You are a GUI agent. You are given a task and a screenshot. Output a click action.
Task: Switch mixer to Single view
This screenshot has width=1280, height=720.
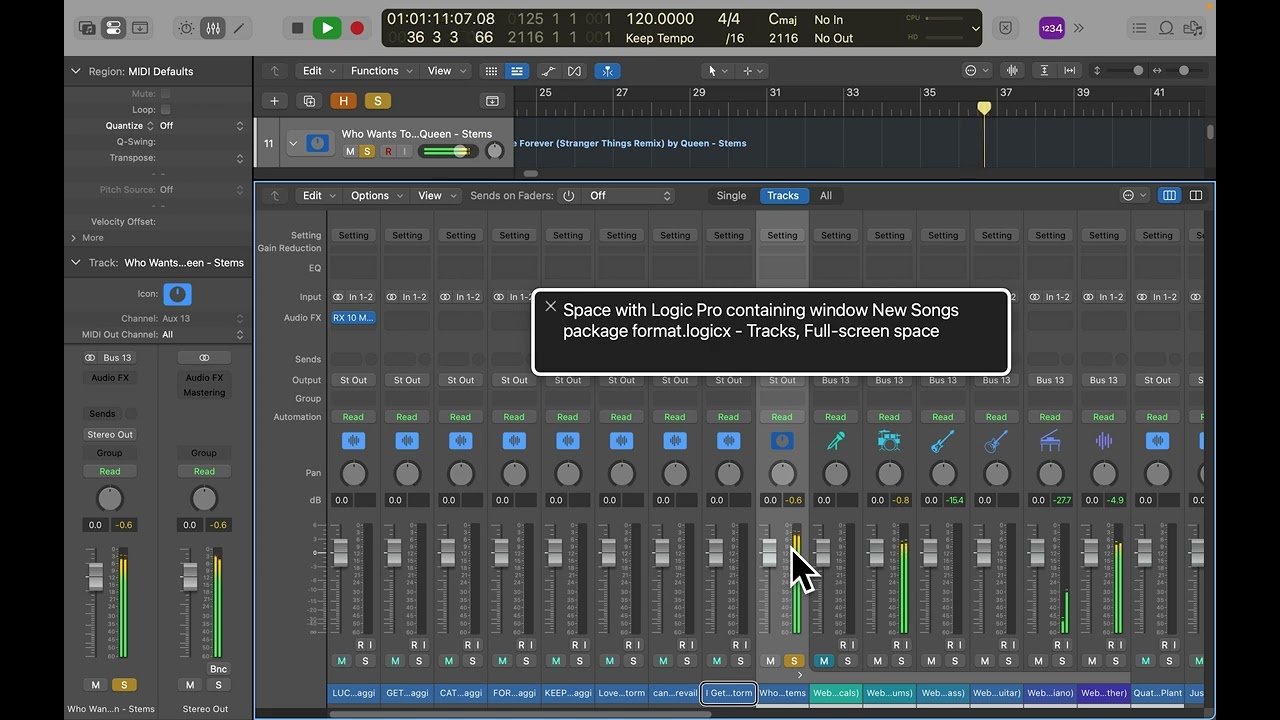tap(731, 196)
